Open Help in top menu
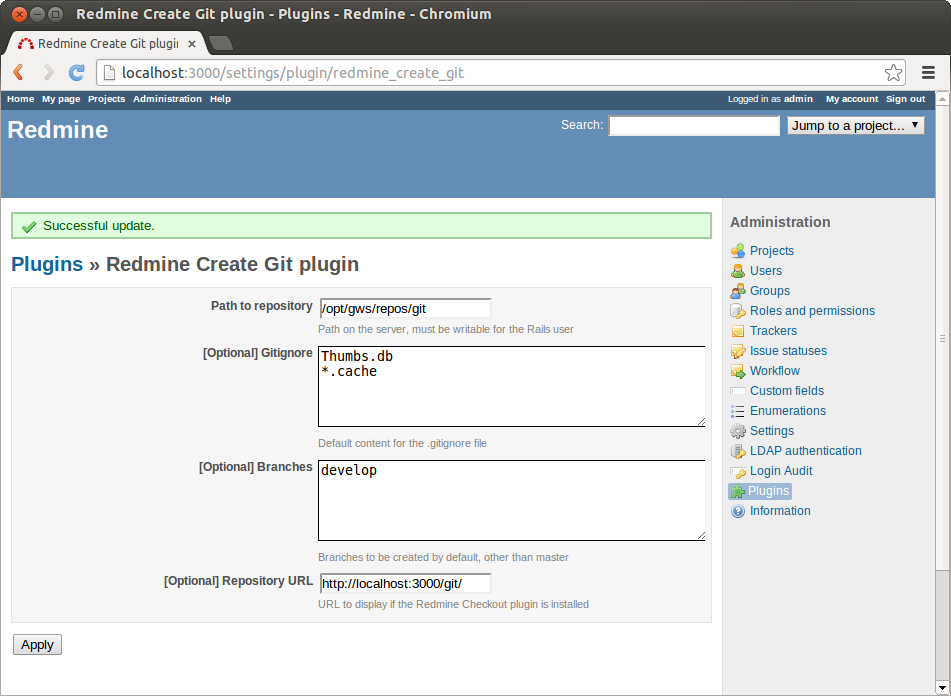The image size is (951, 696). coord(220,99)
